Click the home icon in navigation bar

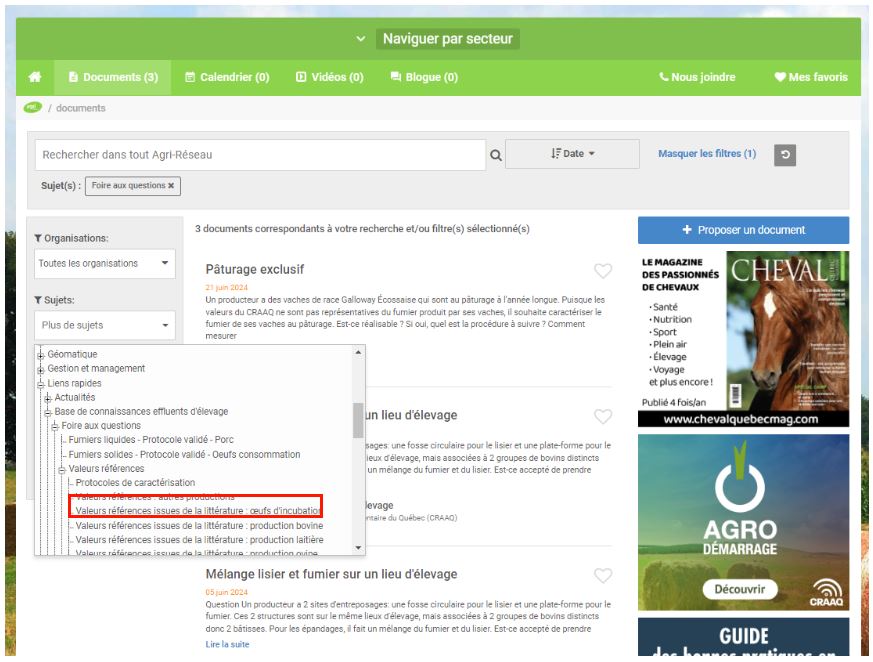click(x=35, y=77)
